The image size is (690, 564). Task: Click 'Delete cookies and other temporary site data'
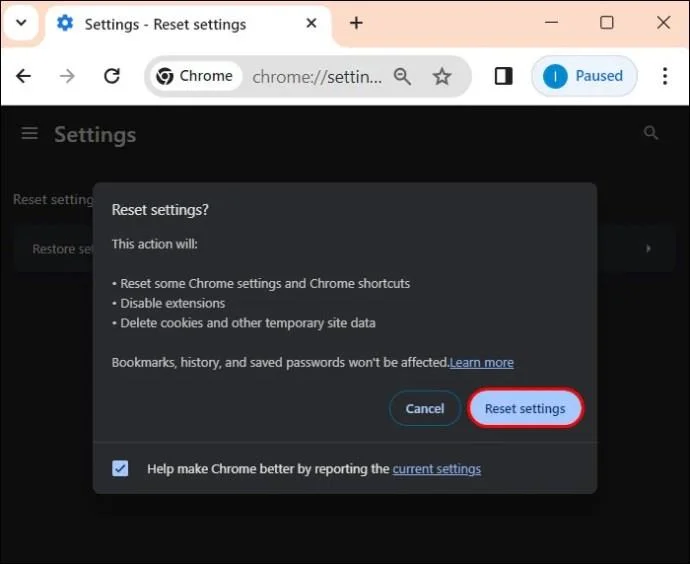point(248,323)
